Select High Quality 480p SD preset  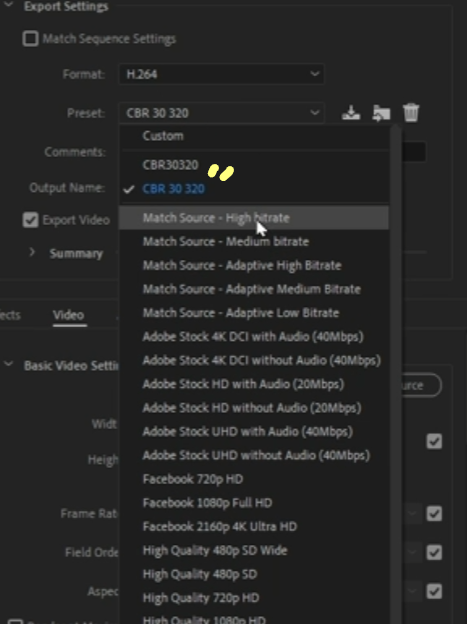tap(254, 574)
